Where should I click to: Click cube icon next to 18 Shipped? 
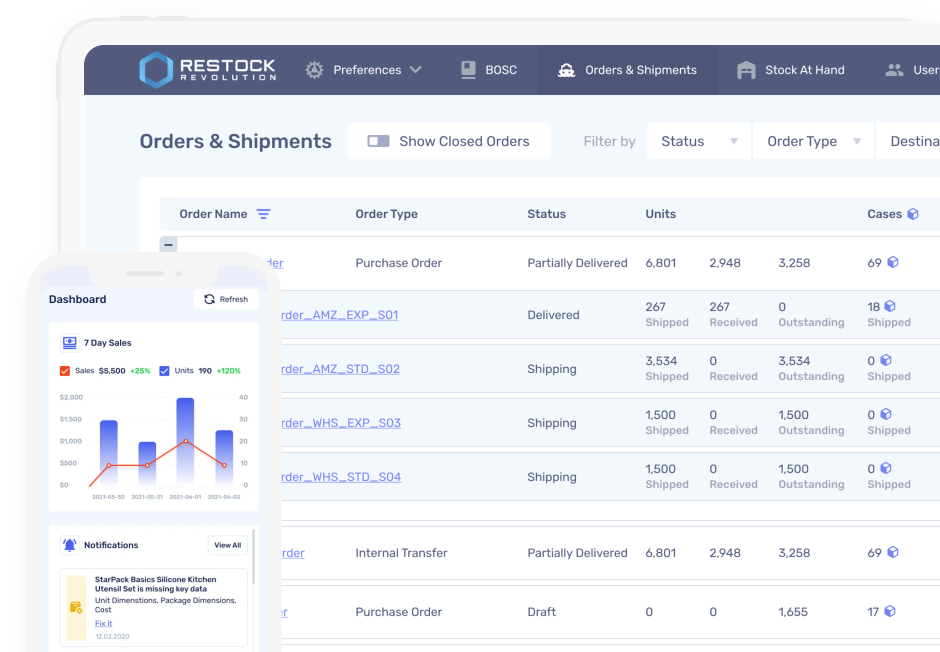(x=890, y=306)
